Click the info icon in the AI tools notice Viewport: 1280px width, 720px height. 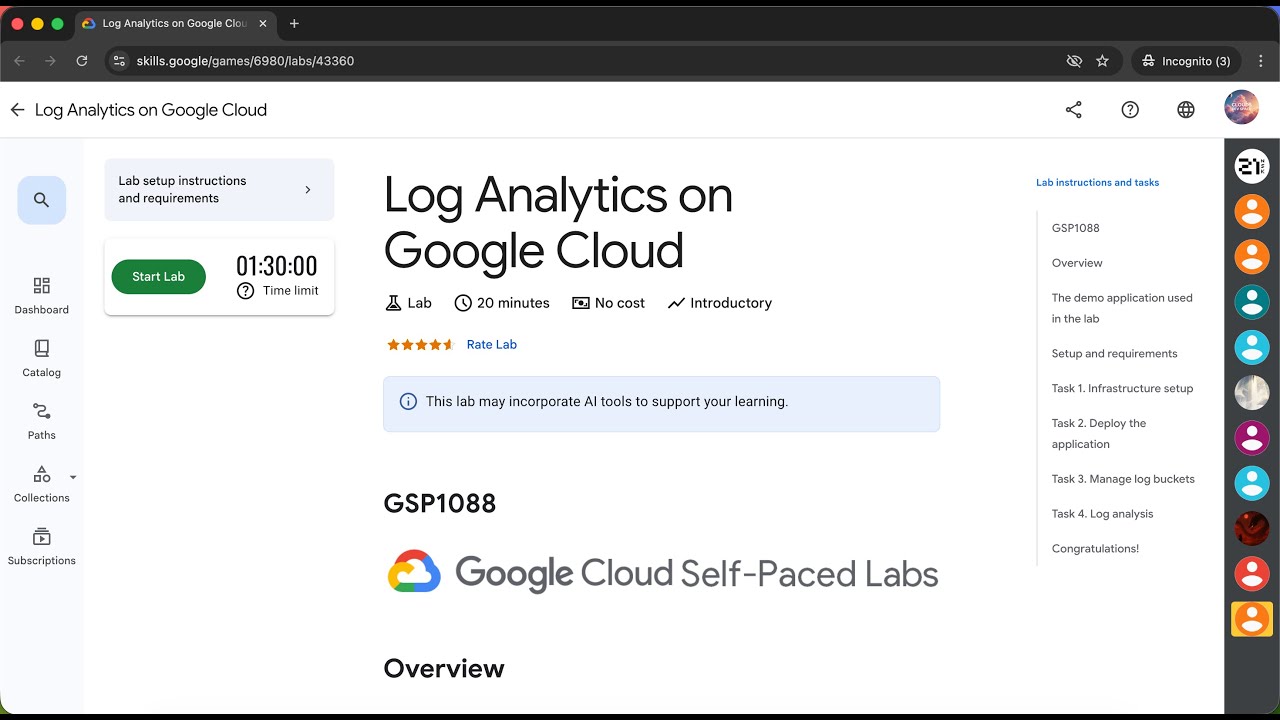tap(408, 402)
